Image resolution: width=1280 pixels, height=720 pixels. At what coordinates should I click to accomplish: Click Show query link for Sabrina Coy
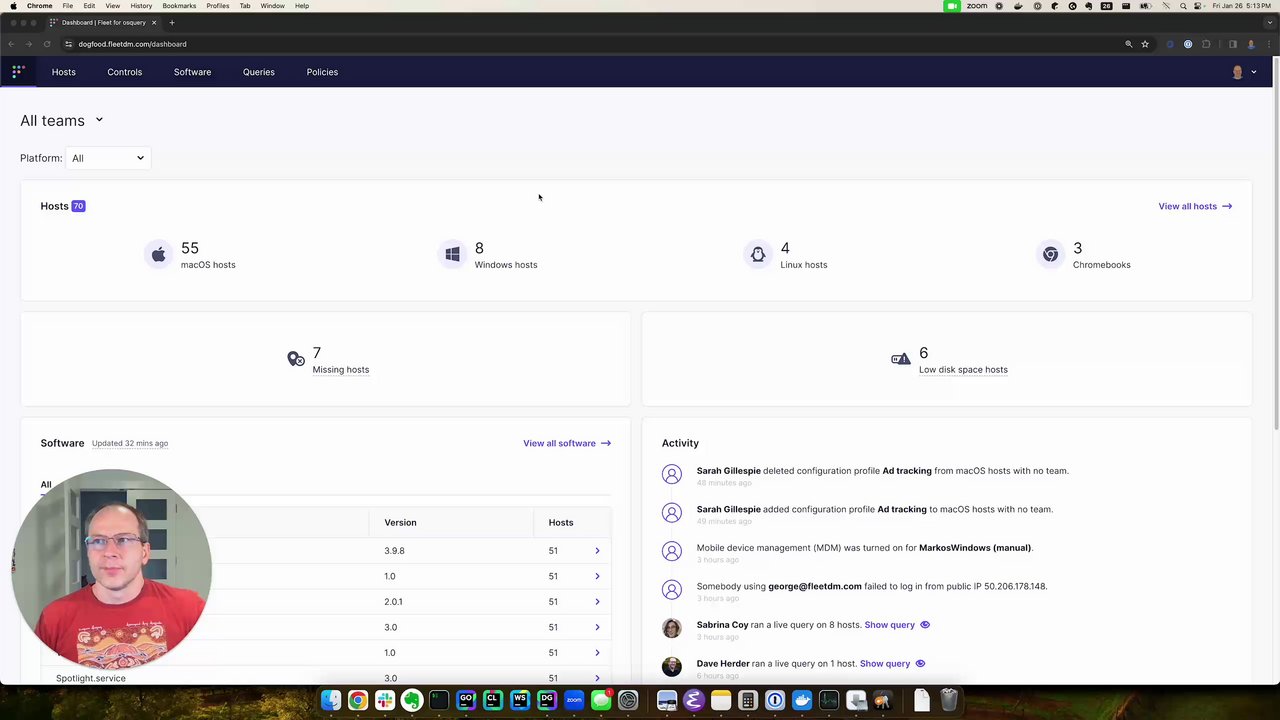coord(889,625)
